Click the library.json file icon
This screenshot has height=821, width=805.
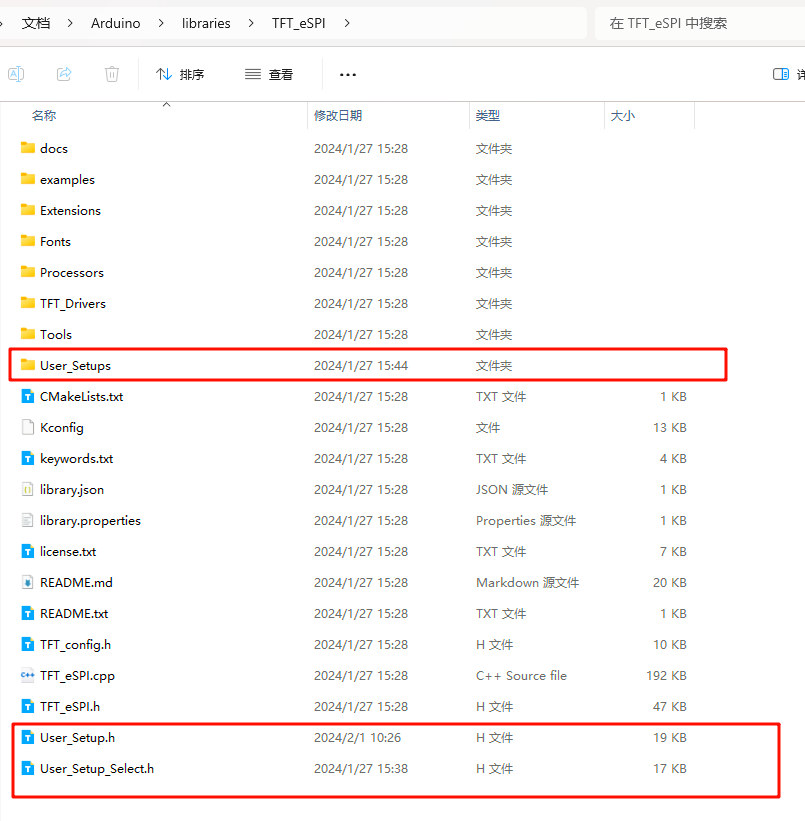[x=28, y=490]
